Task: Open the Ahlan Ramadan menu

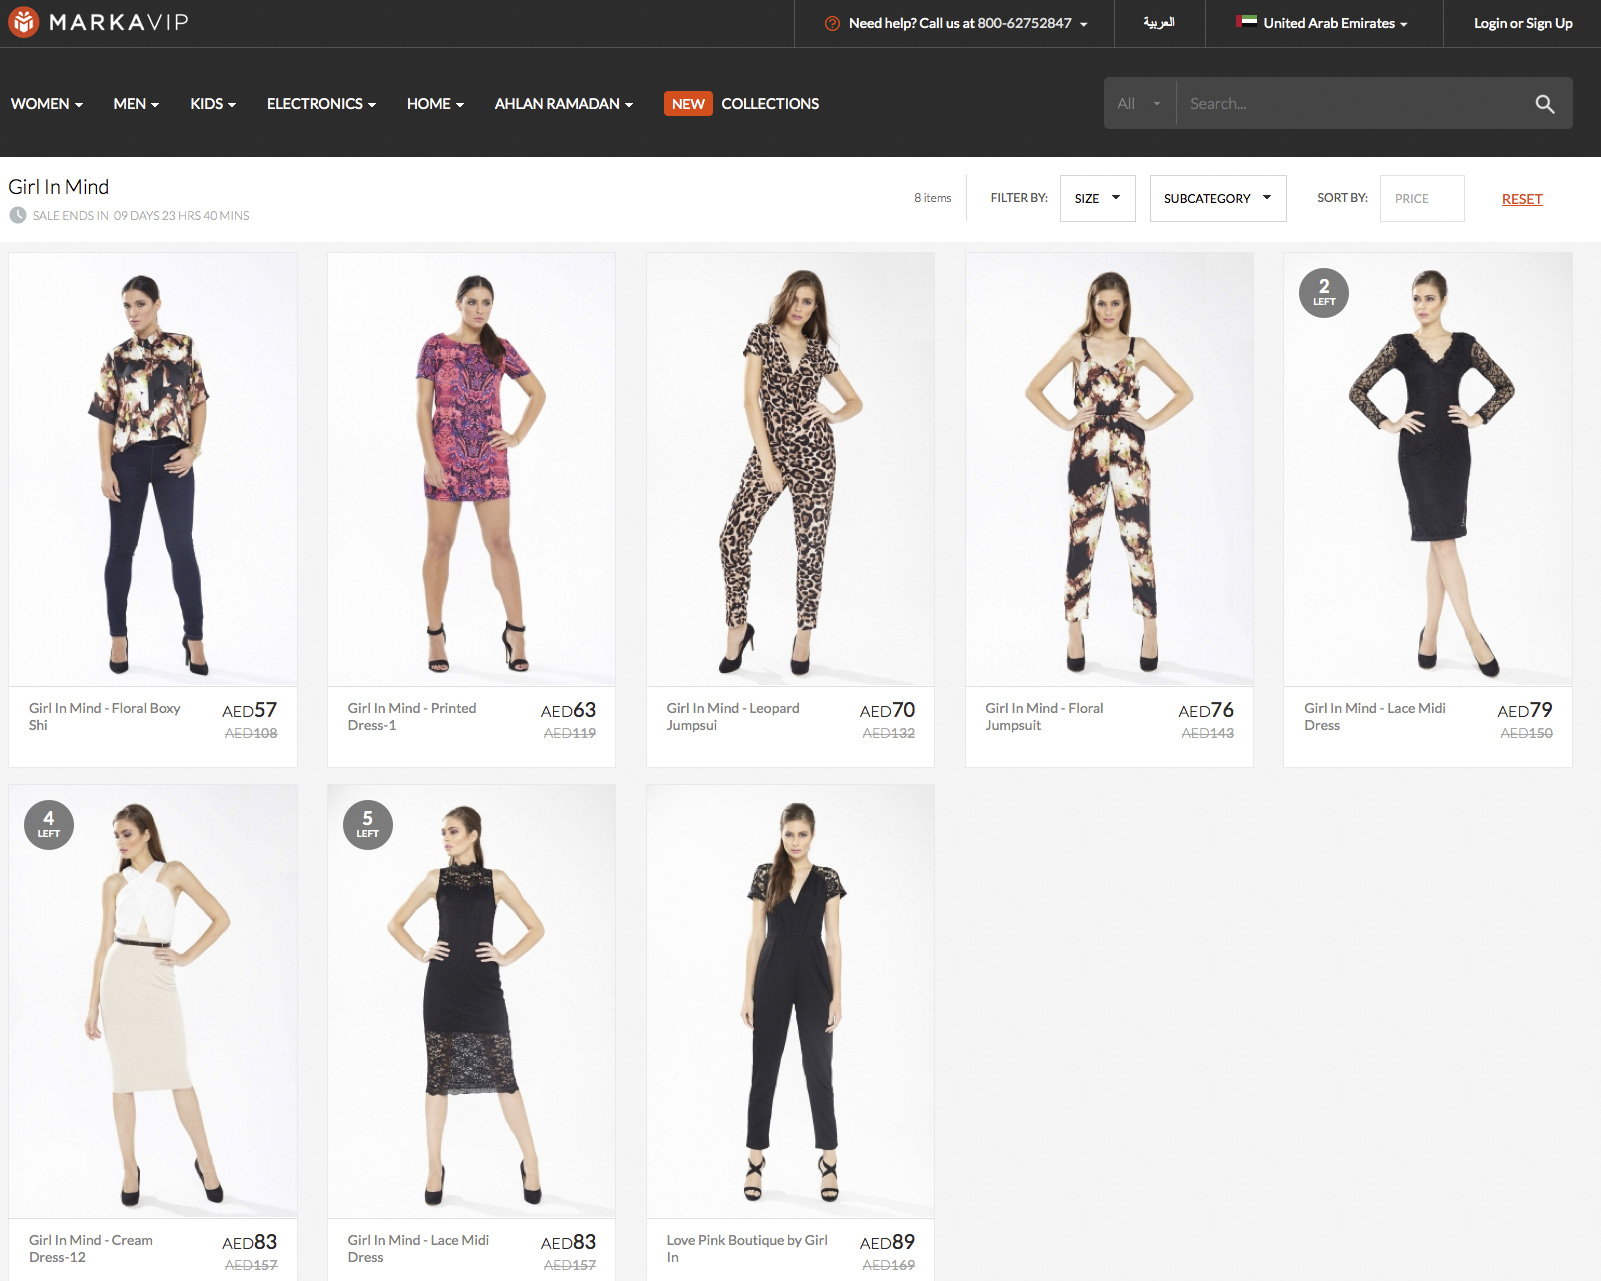Action: [x=563, y=104]
